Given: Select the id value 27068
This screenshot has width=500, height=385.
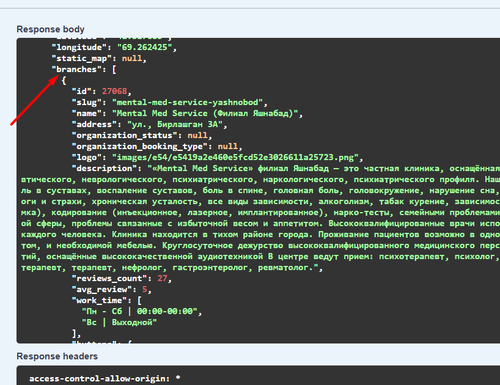Looking at the screenshot, I should click(x=114, y=91).
